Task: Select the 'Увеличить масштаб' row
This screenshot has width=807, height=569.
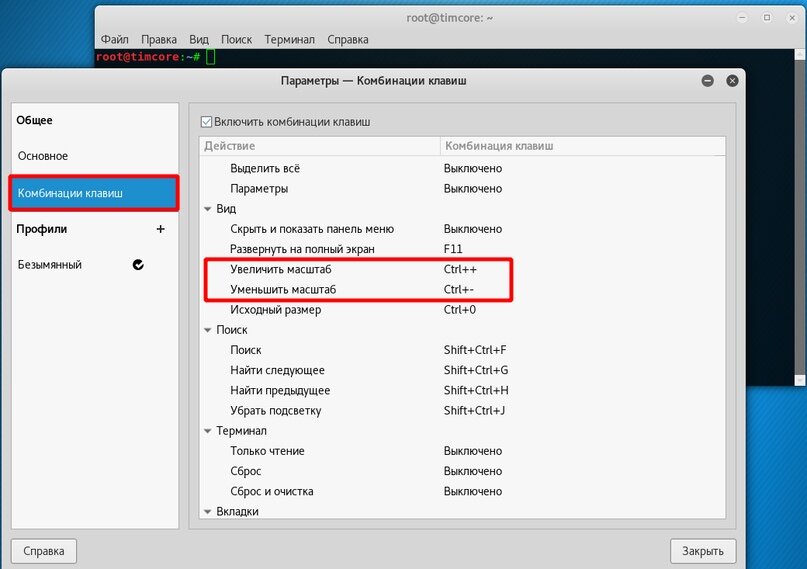Action: [462, 269]
